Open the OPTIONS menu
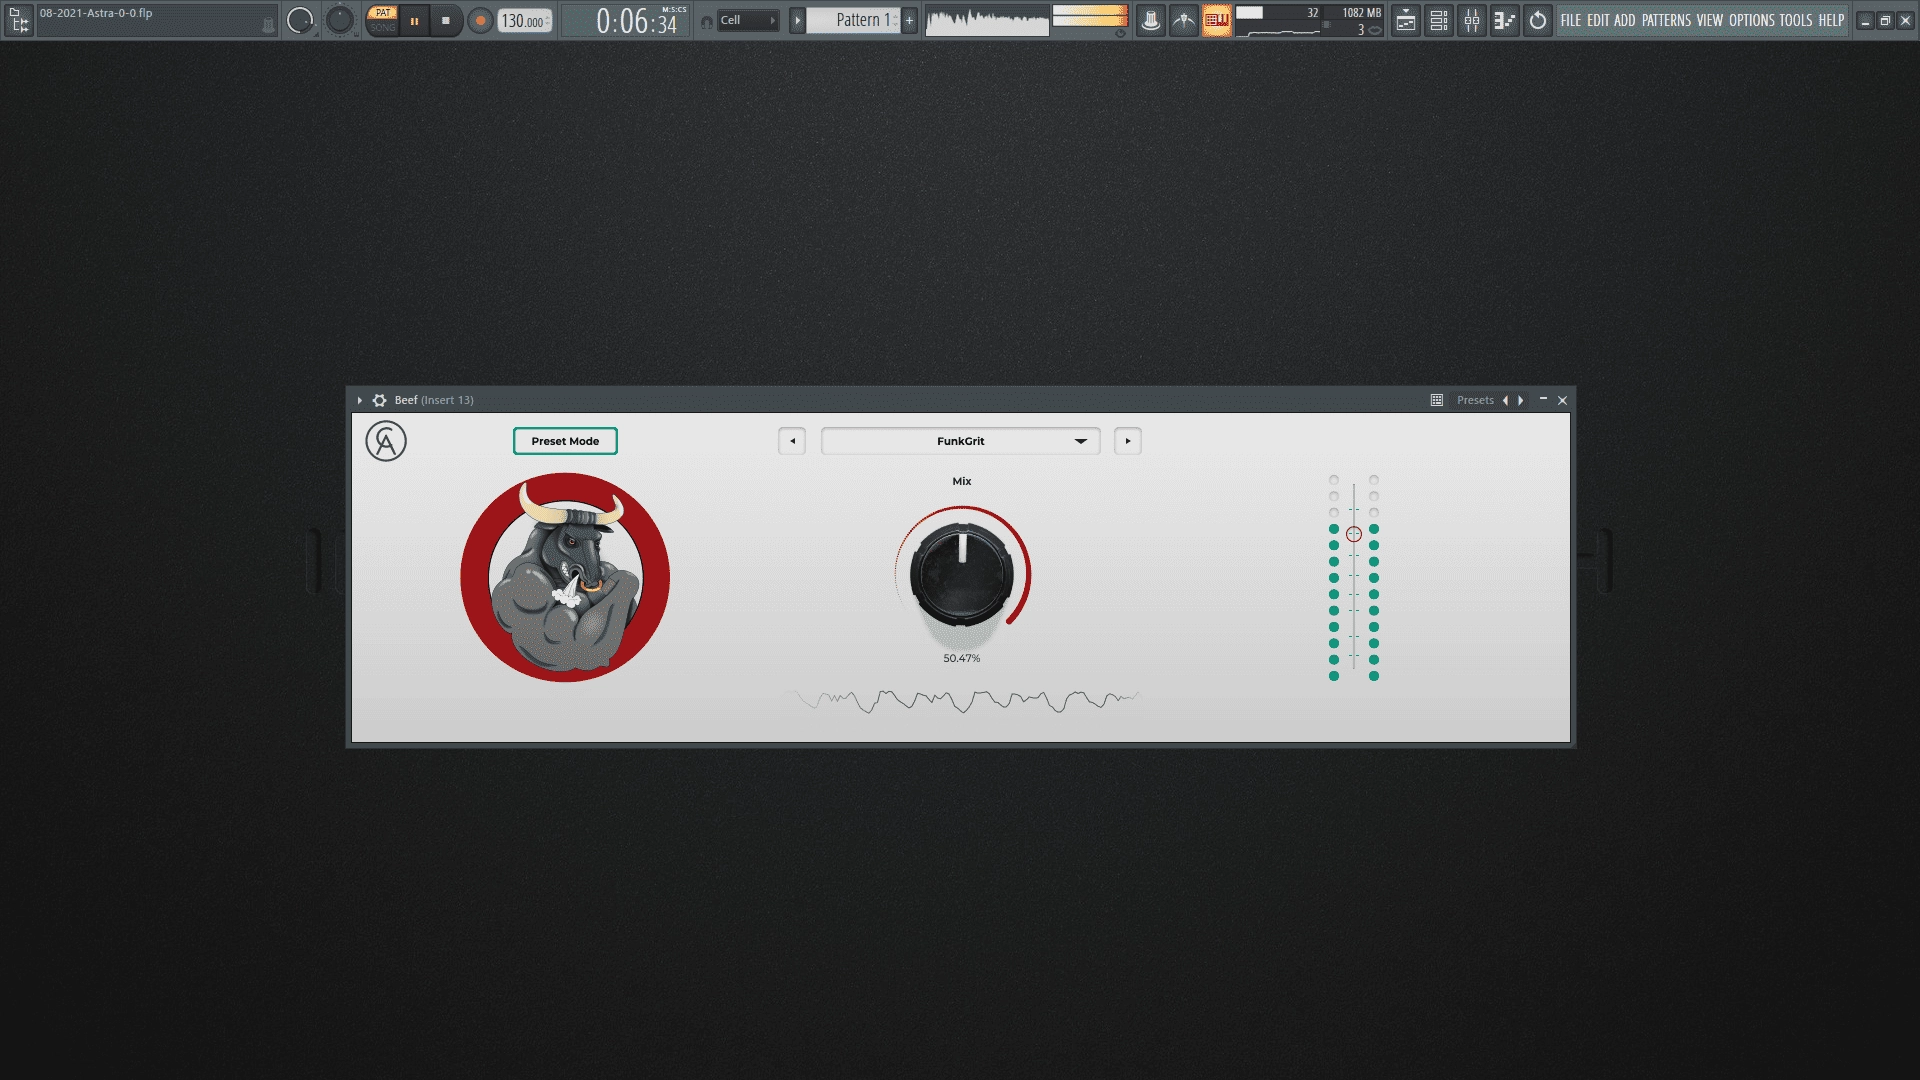This screenshot has height=1080, width=1920. click(x=1752, y=20)
